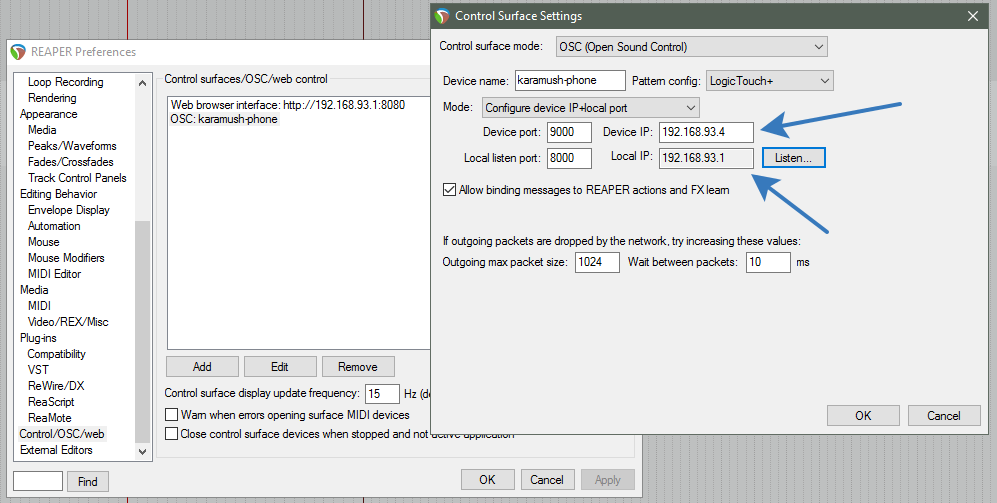This screenshot has width=997, height=503.
Task: Confirm Control Surface Settings with OK
Action: 863,415
